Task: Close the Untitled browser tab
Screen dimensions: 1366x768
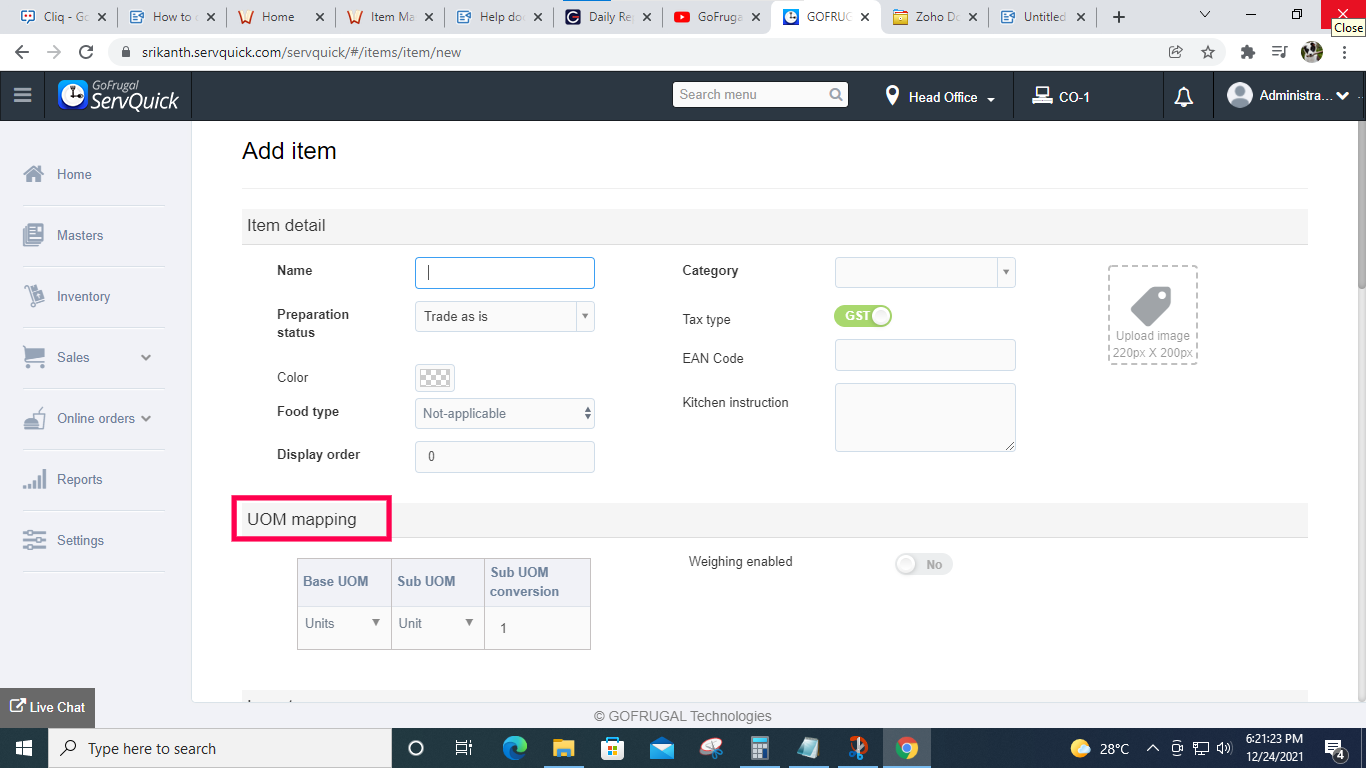Action: coord(1081,17)
